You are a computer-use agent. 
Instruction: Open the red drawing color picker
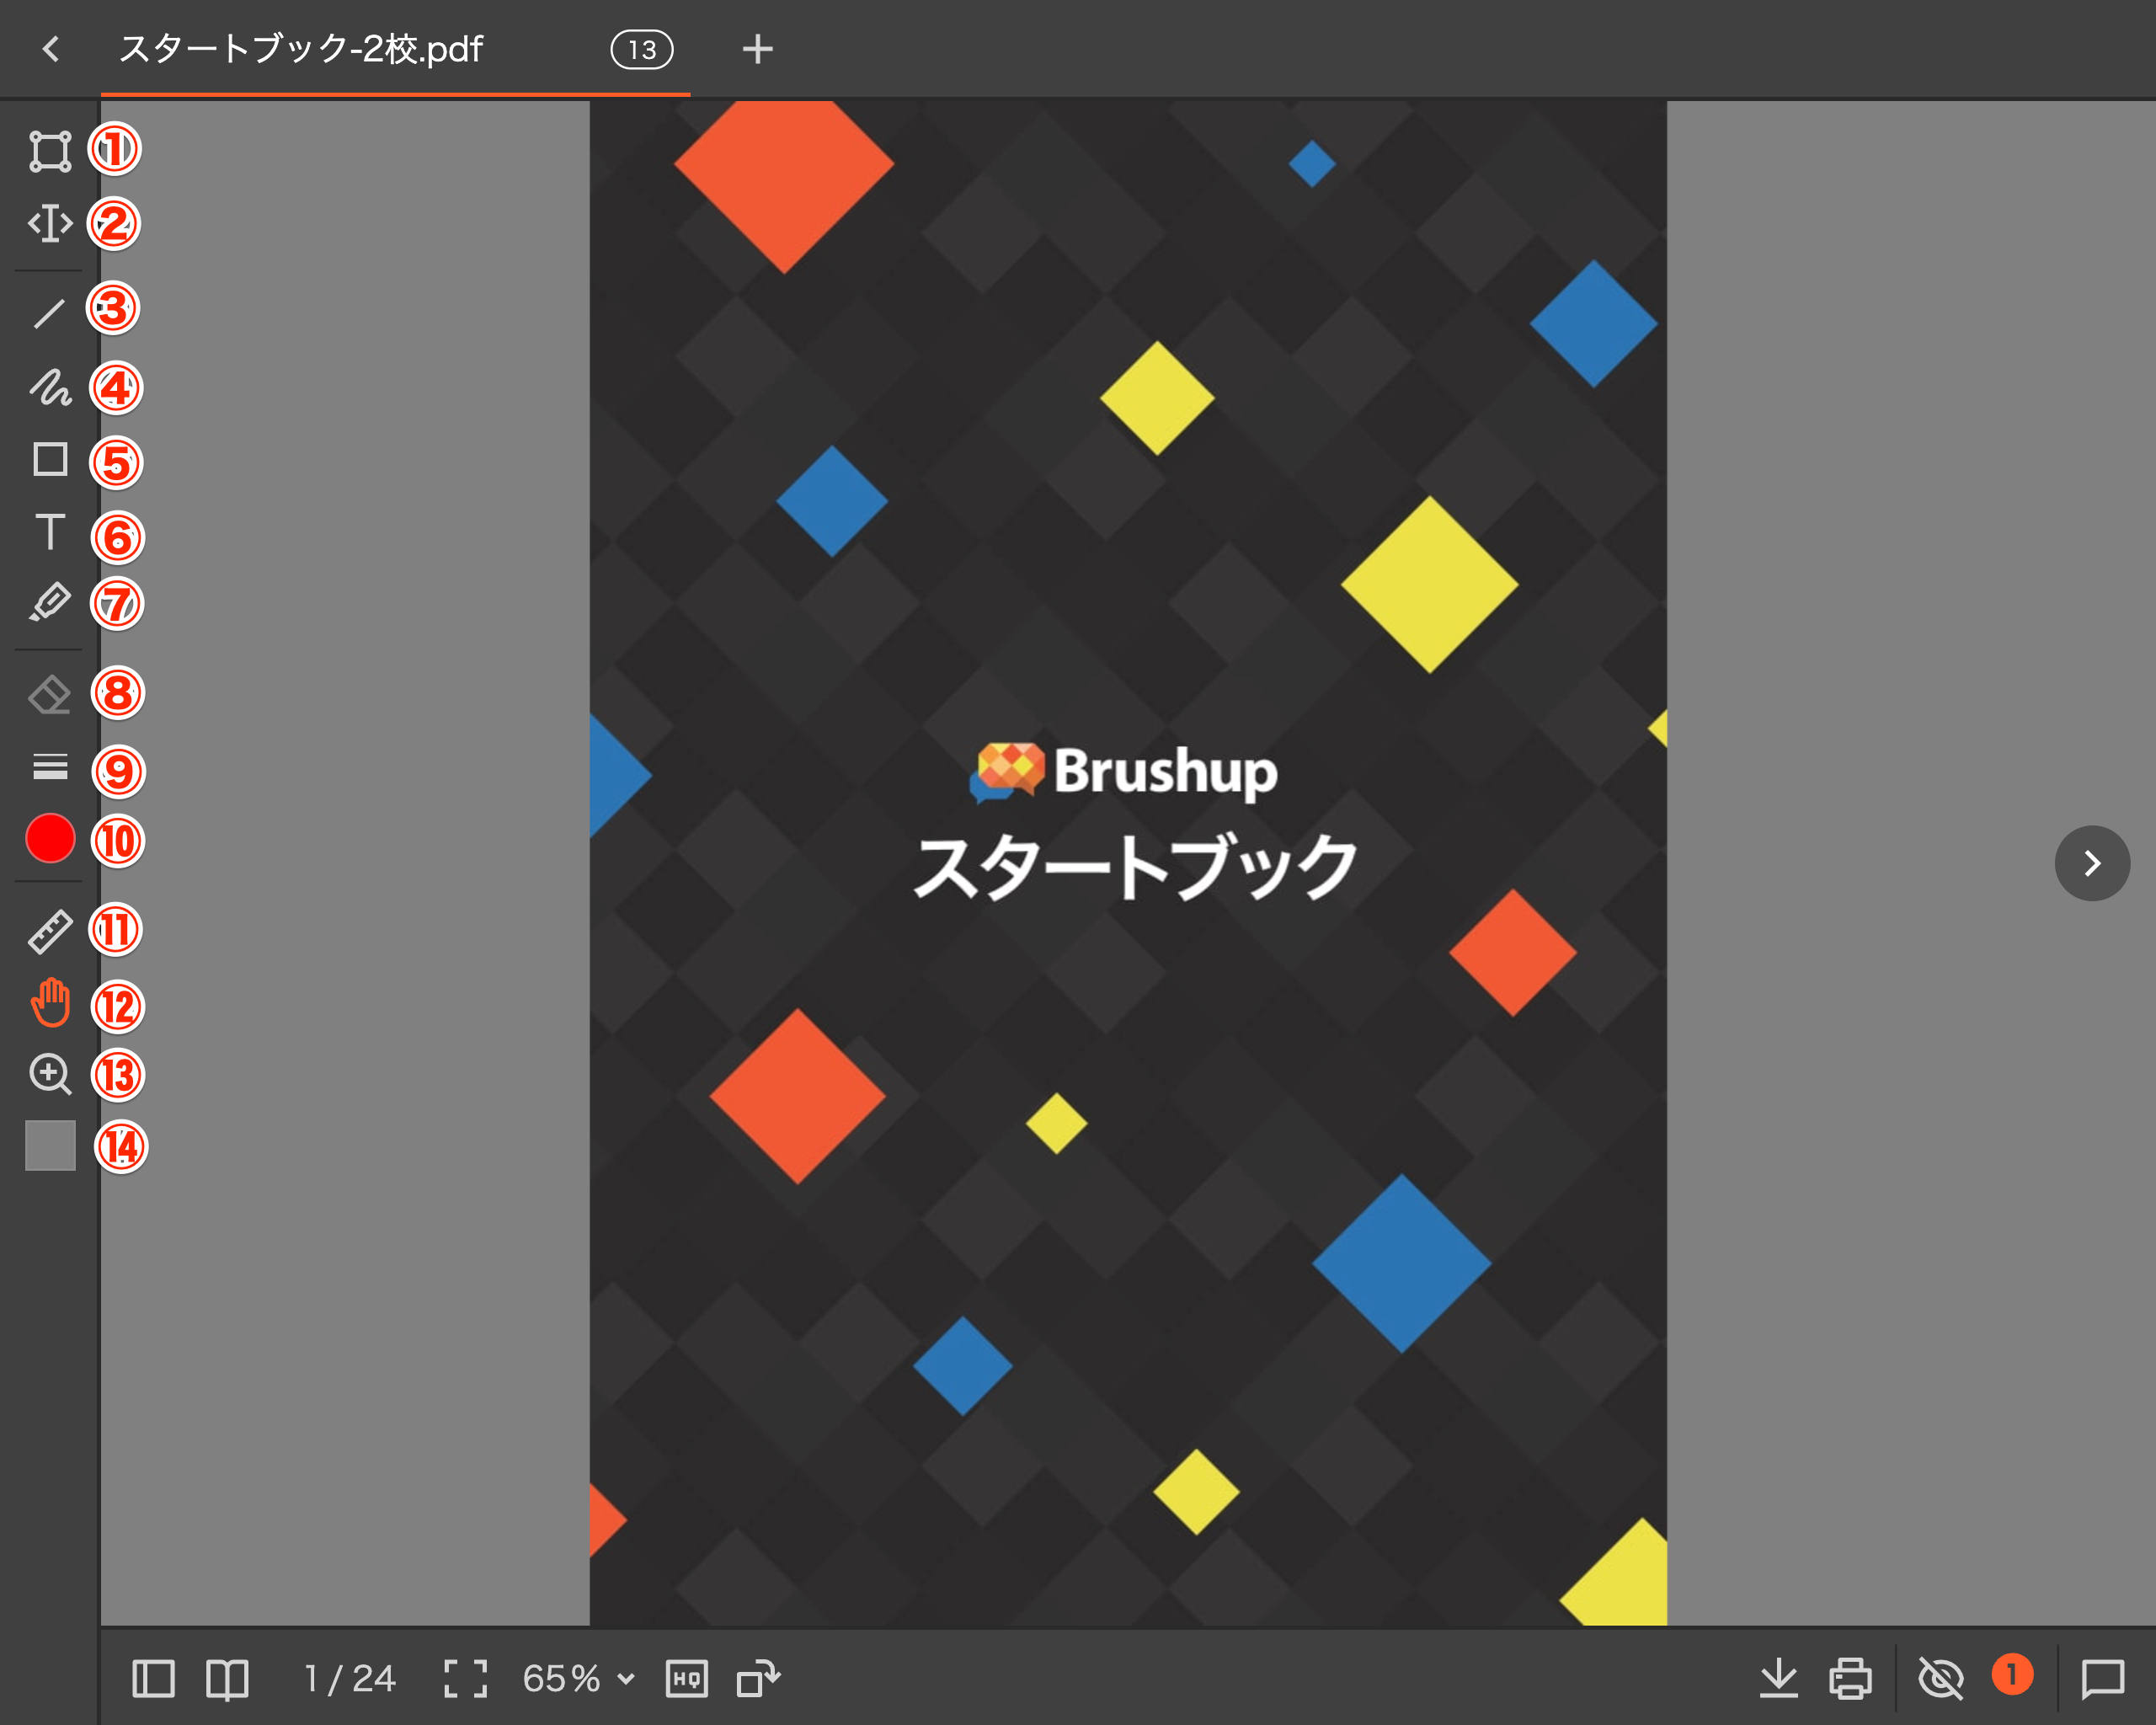(x=50, y=838)
